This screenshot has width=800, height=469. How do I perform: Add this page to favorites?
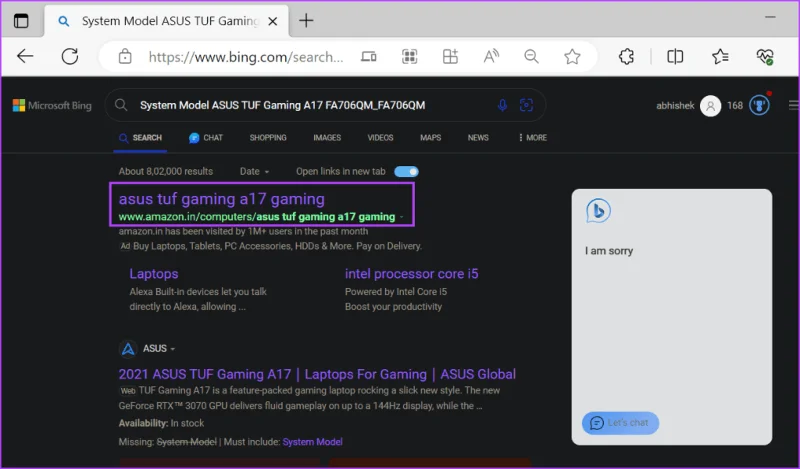point(572,56)
